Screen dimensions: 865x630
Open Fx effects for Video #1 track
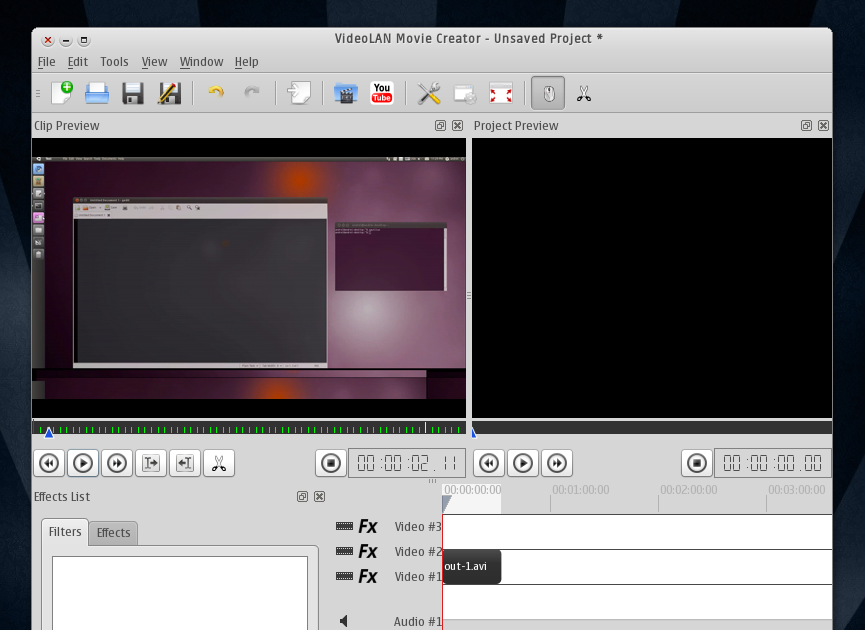367,576
